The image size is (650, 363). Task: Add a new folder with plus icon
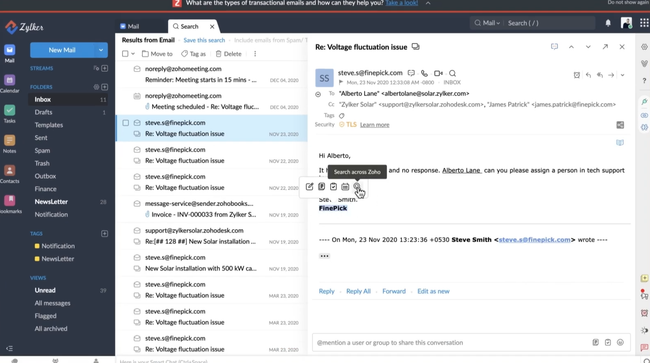104,87
